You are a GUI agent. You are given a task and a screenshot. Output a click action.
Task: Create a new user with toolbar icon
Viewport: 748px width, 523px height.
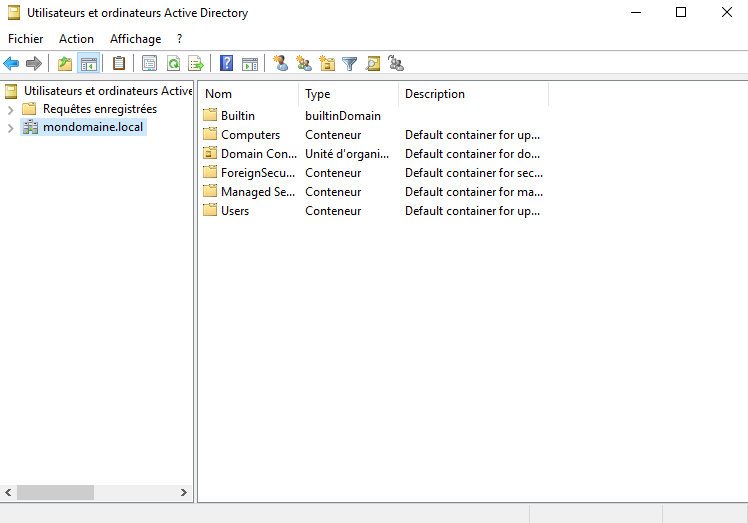coord(280,63)
